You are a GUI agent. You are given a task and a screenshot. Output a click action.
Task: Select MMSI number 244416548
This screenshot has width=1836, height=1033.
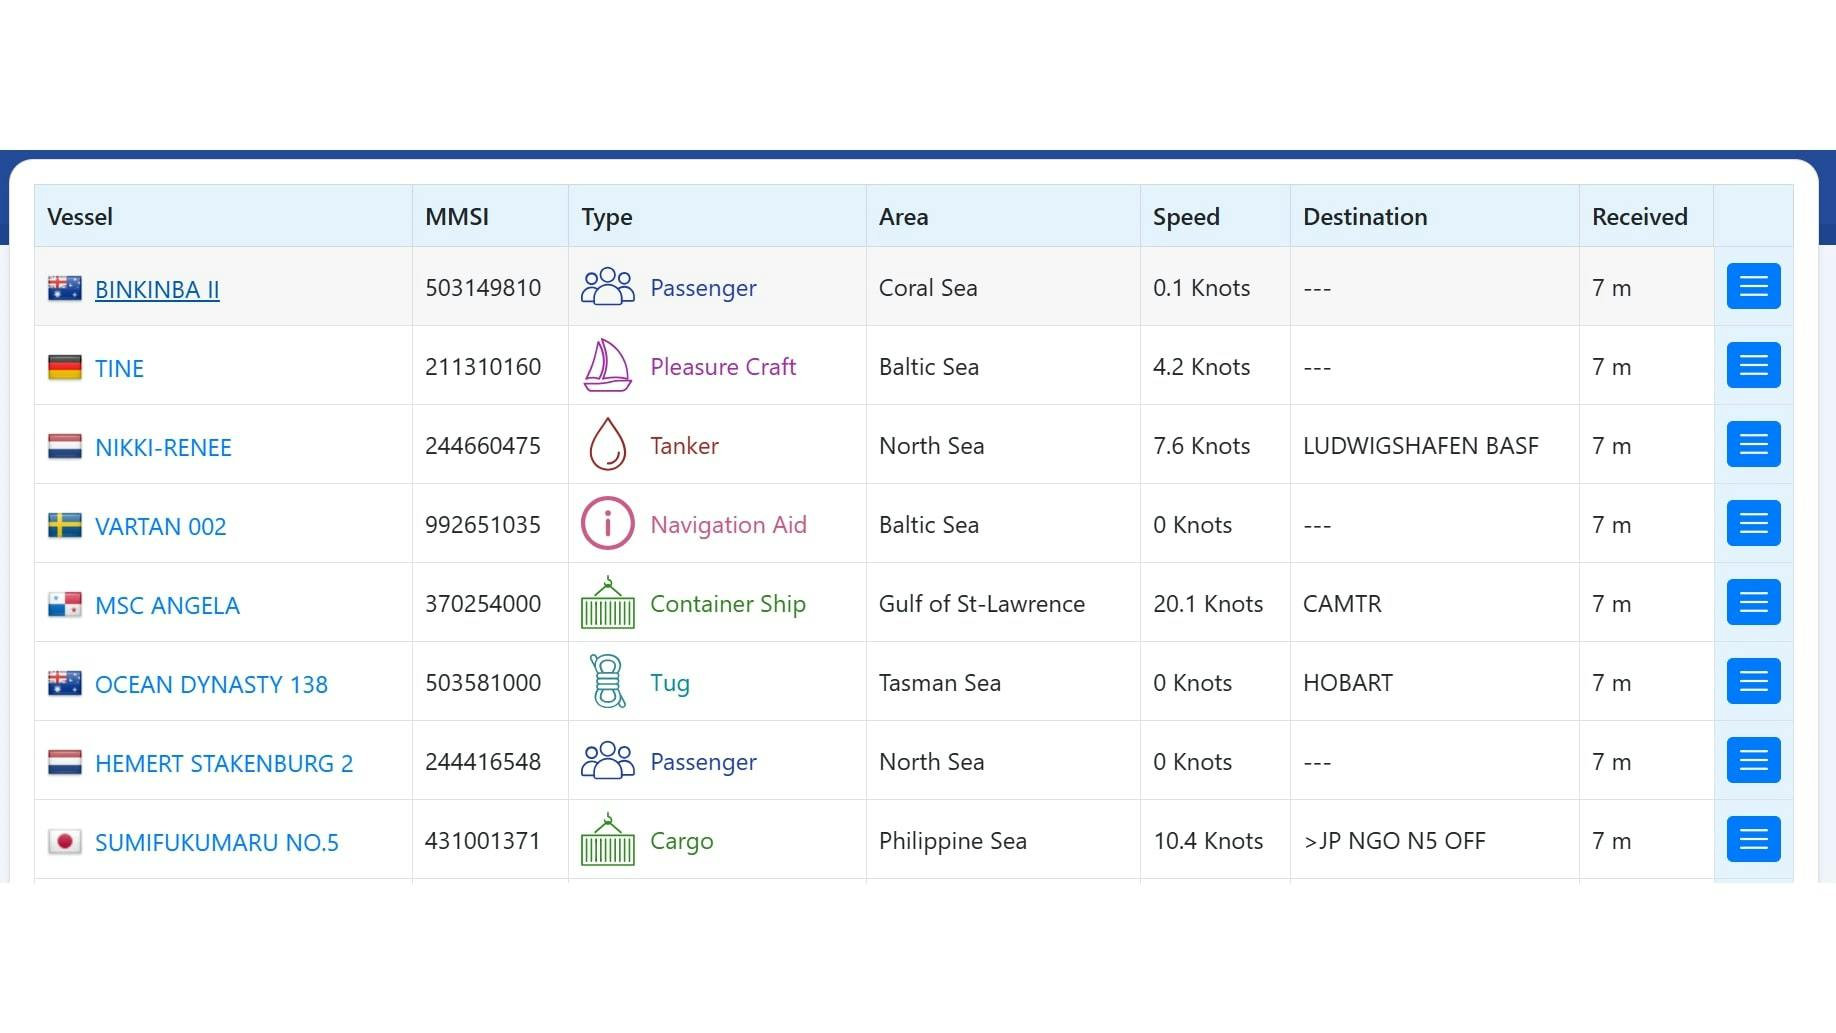[x=483, y=762]
